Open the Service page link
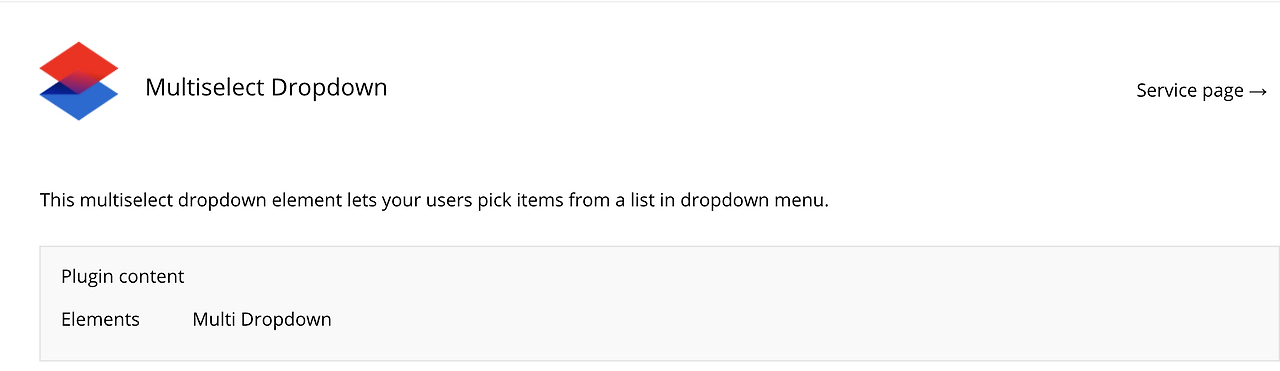 click(x=1202, y=91)
